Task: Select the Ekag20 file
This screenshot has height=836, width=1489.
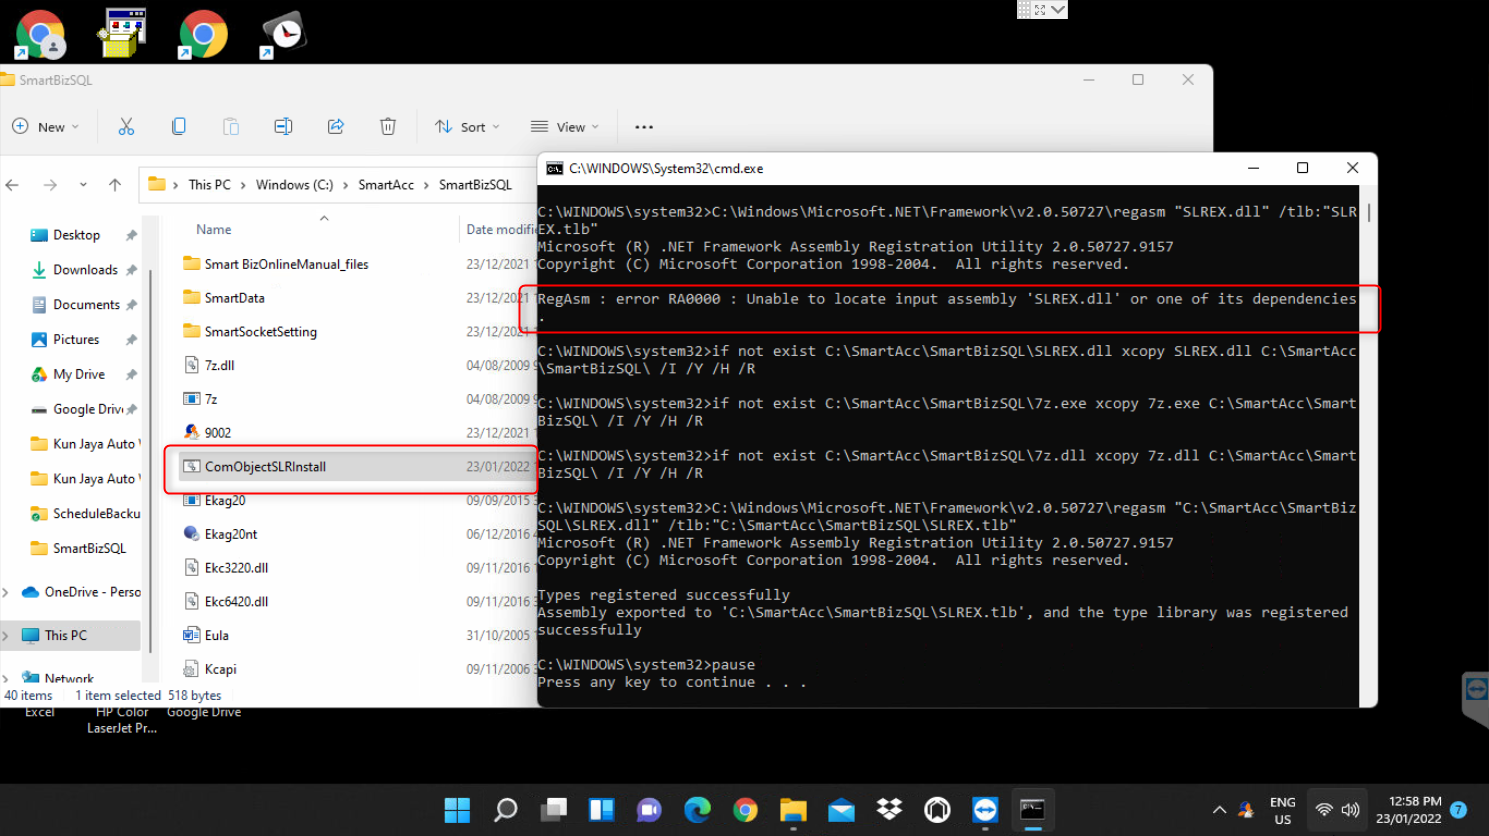Action: coord(225,501)
